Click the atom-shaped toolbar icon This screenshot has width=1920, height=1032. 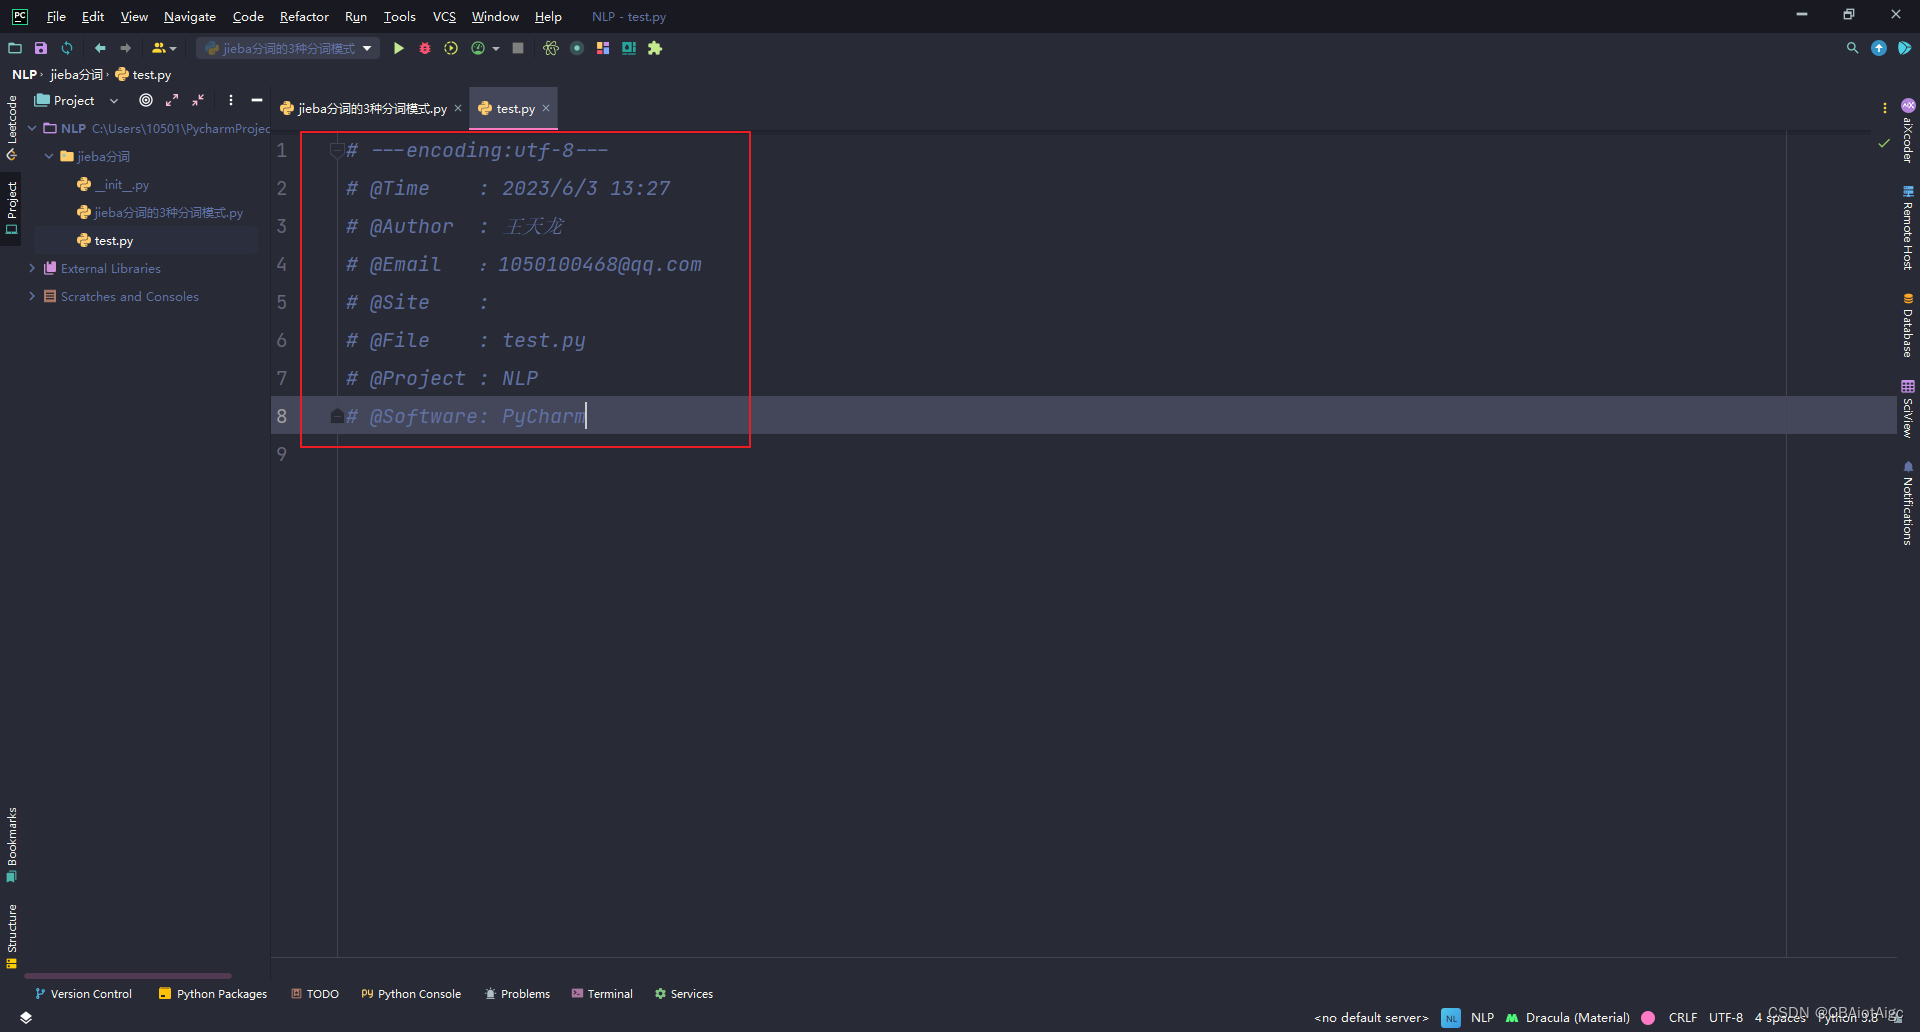tap(551, 48)
